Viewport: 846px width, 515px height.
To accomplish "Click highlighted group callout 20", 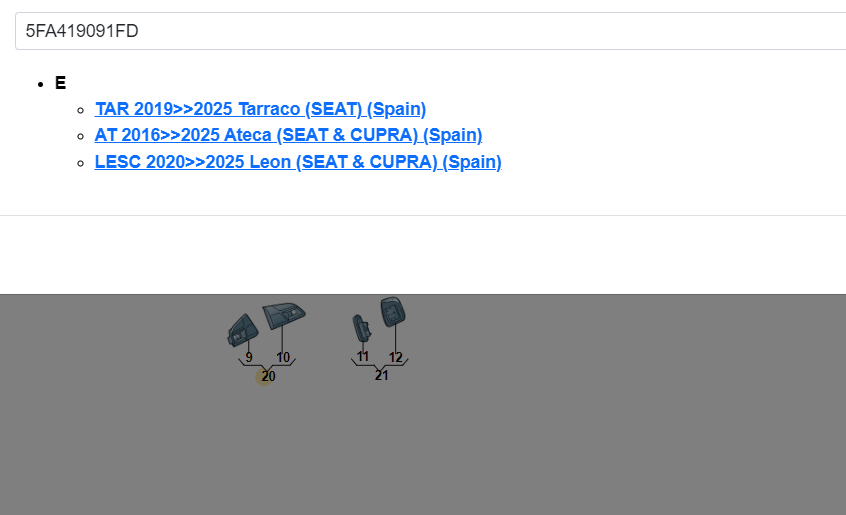I will [269, 377].
